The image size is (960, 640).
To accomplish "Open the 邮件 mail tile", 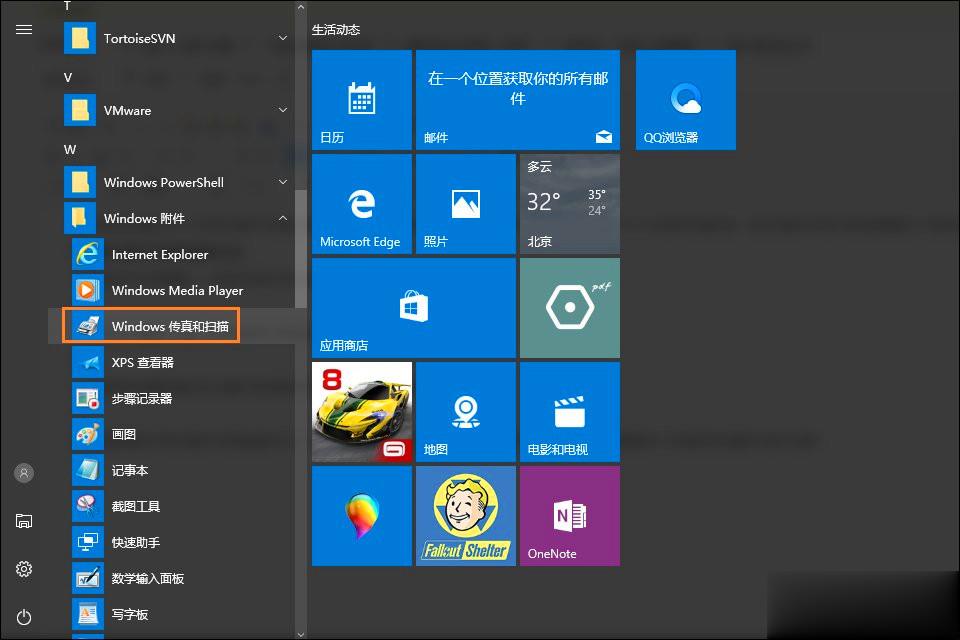I will [x=518, y=100].
